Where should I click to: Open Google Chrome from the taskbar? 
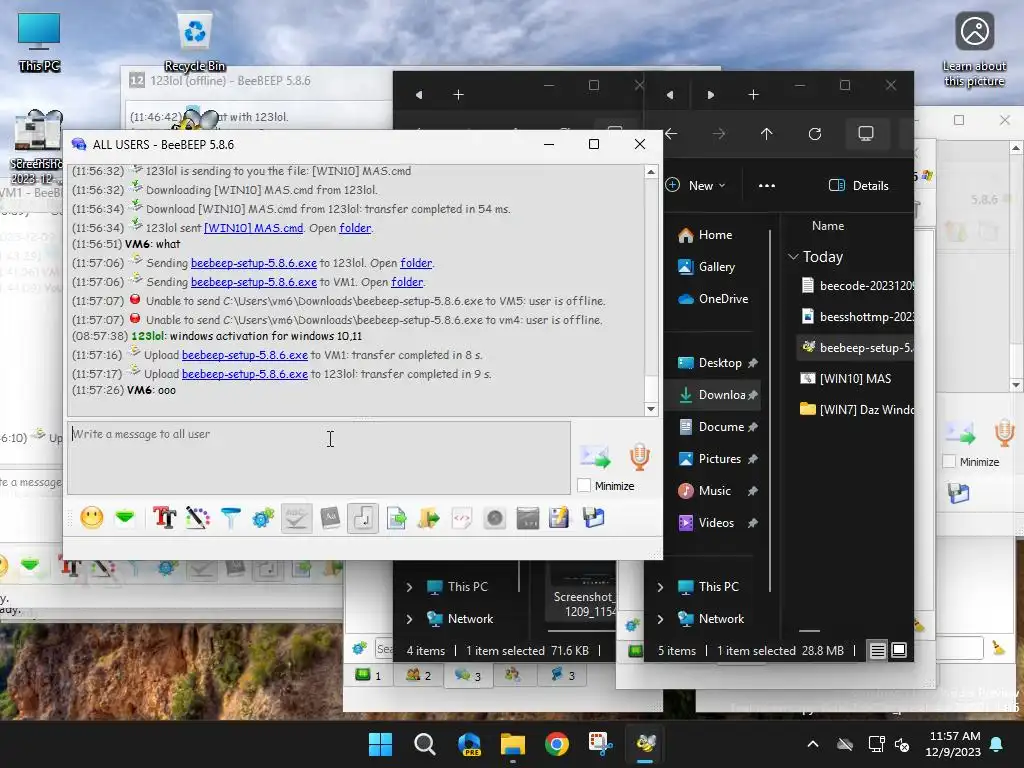coord(557,744)
